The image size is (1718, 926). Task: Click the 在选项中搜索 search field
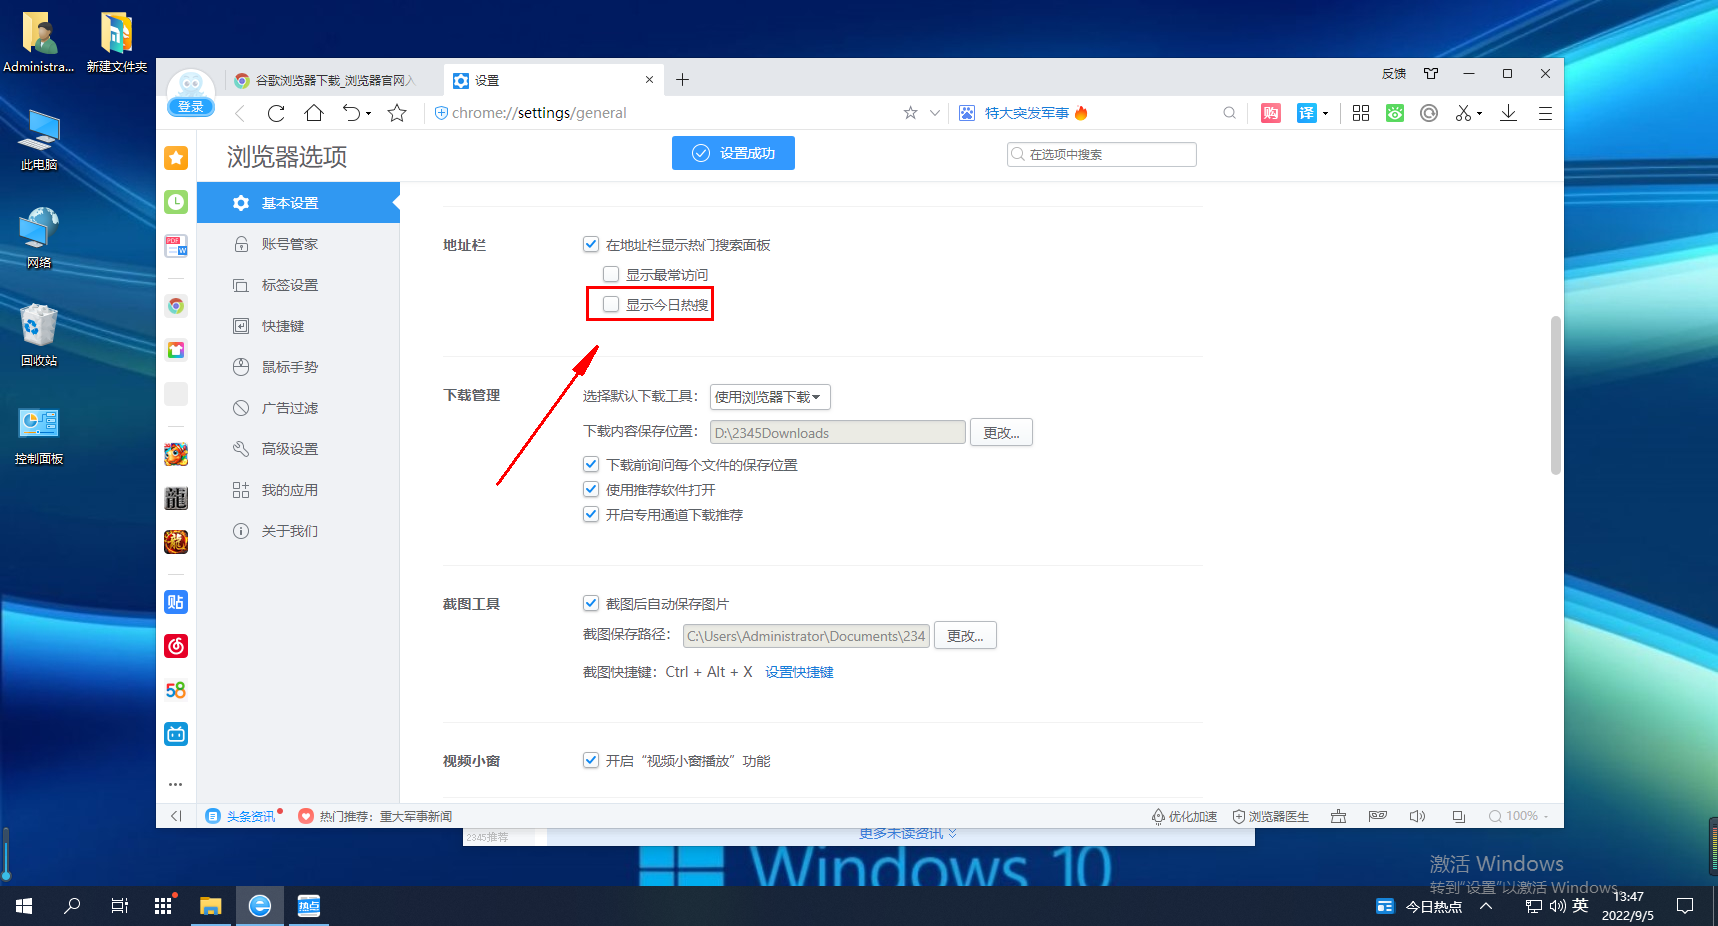pos(1102,154)
